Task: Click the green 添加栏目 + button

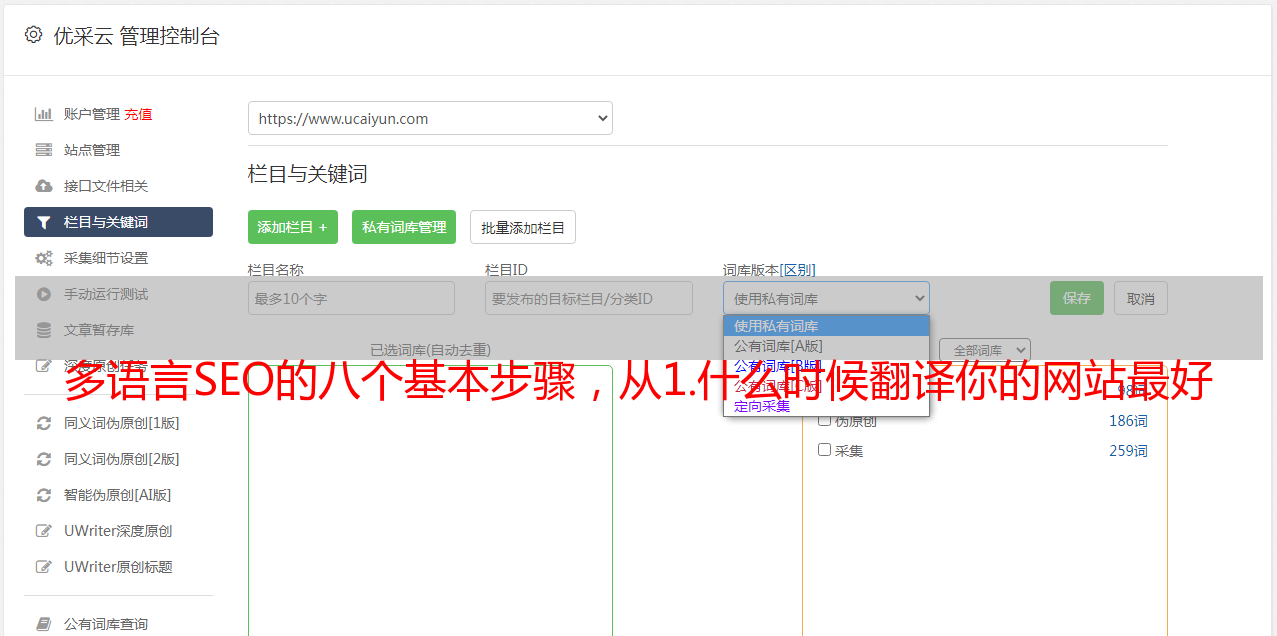Action: (x=293, y=227)
